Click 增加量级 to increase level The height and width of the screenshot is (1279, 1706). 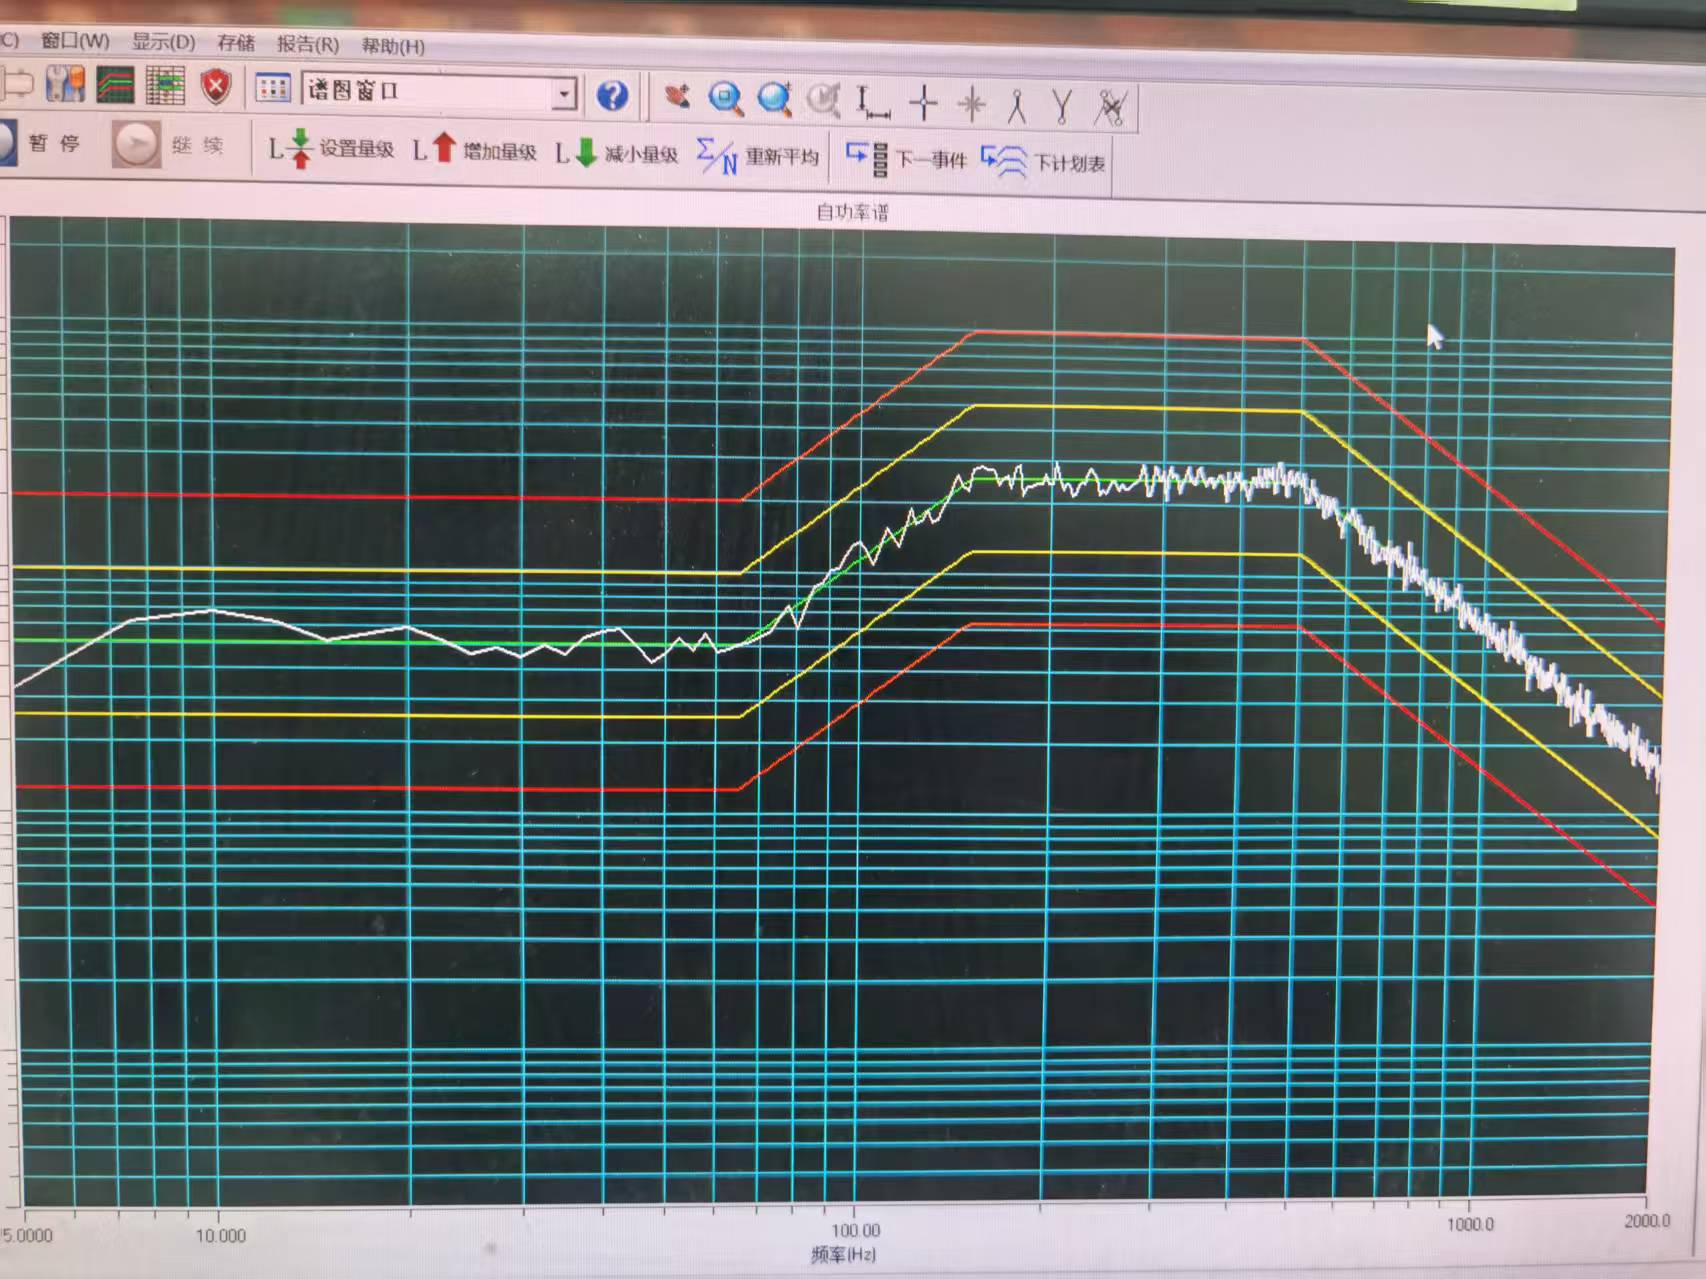click(476, 151)
